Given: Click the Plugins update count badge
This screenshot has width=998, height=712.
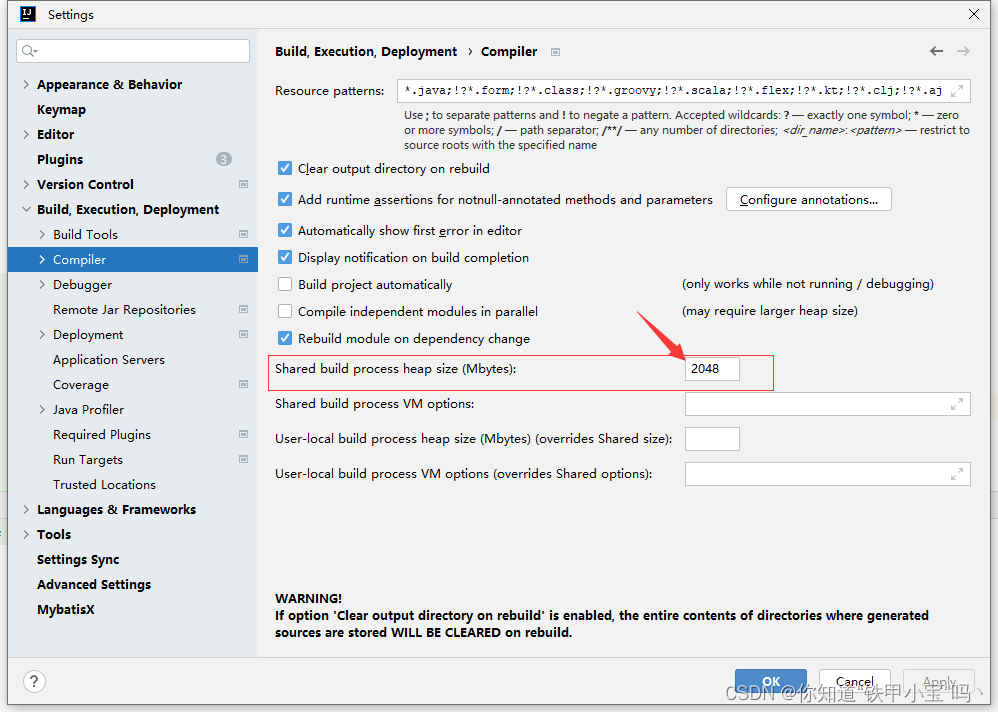Looking at the screenshot, I should (223, 159).
